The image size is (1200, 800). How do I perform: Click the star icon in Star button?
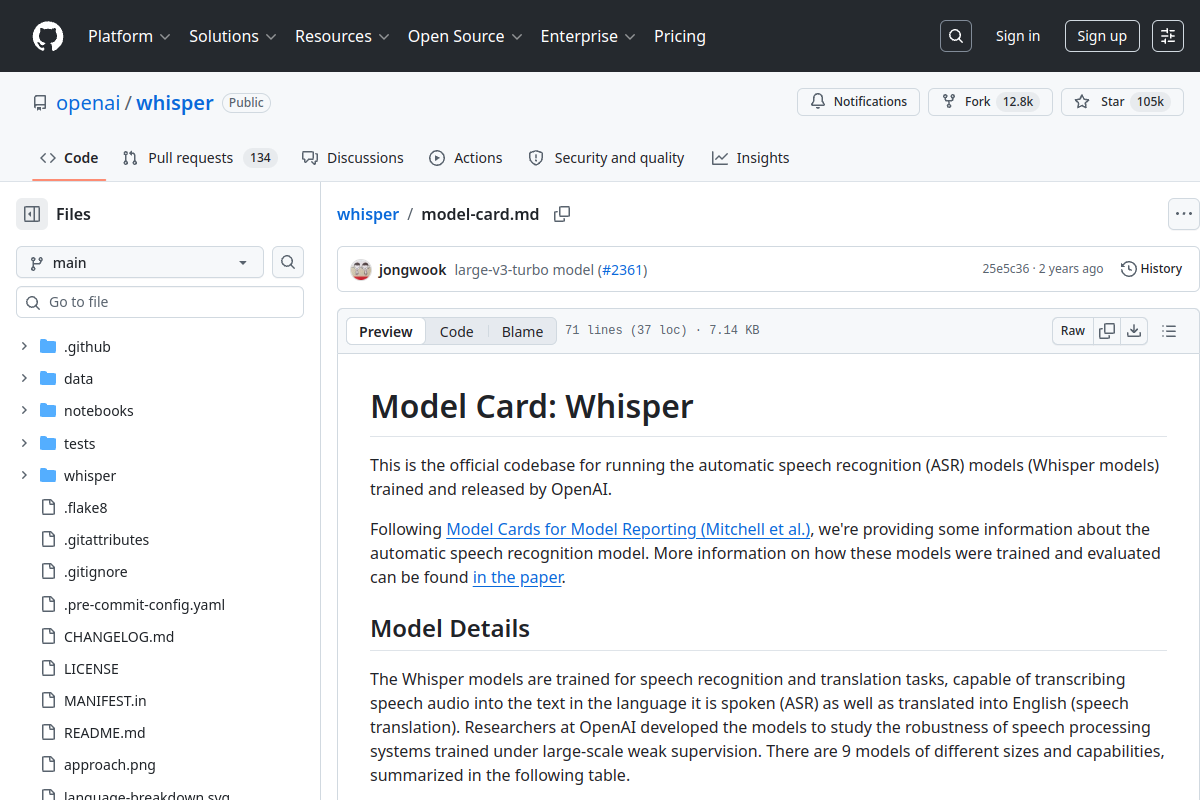click(1082, 102)
